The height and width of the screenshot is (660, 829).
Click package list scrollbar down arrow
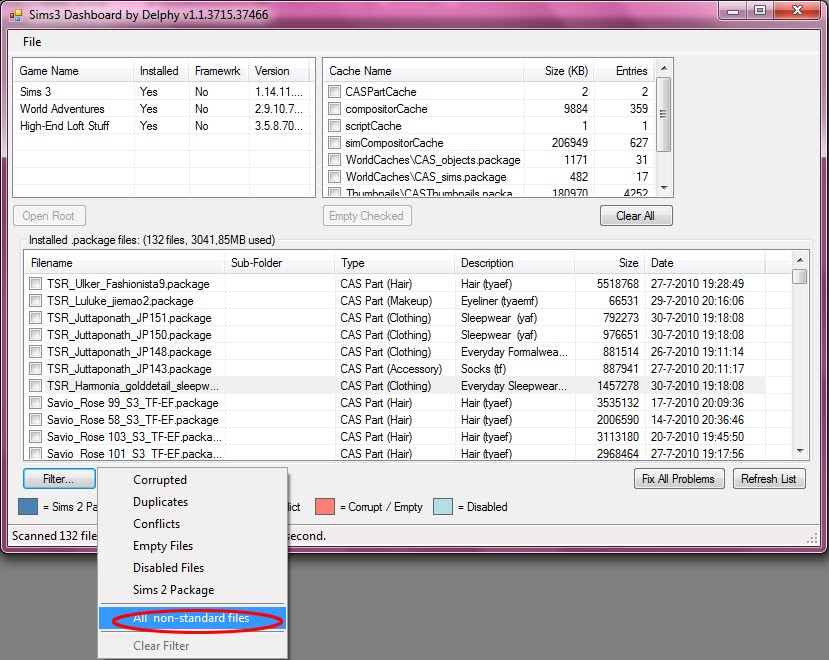coord(800,451)
